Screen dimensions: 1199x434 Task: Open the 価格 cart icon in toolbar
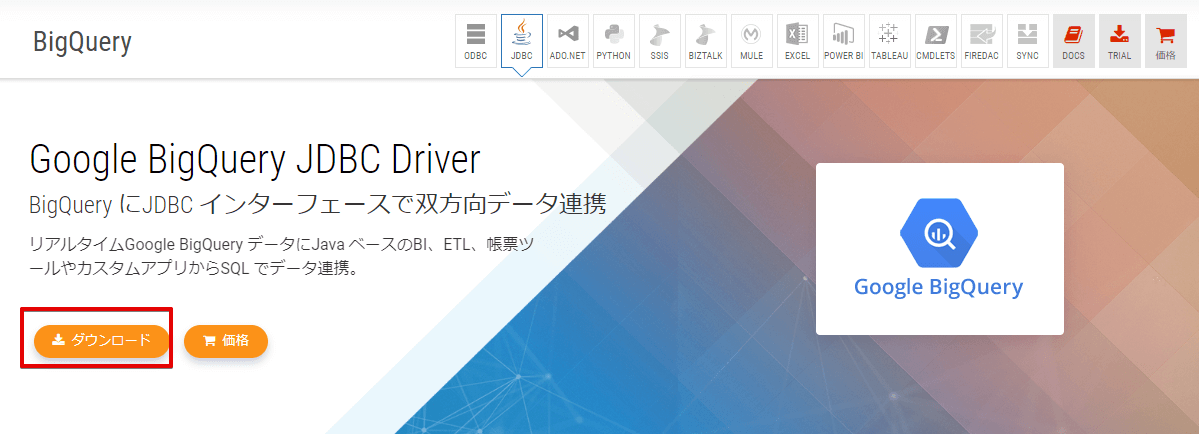(1165, 41)
